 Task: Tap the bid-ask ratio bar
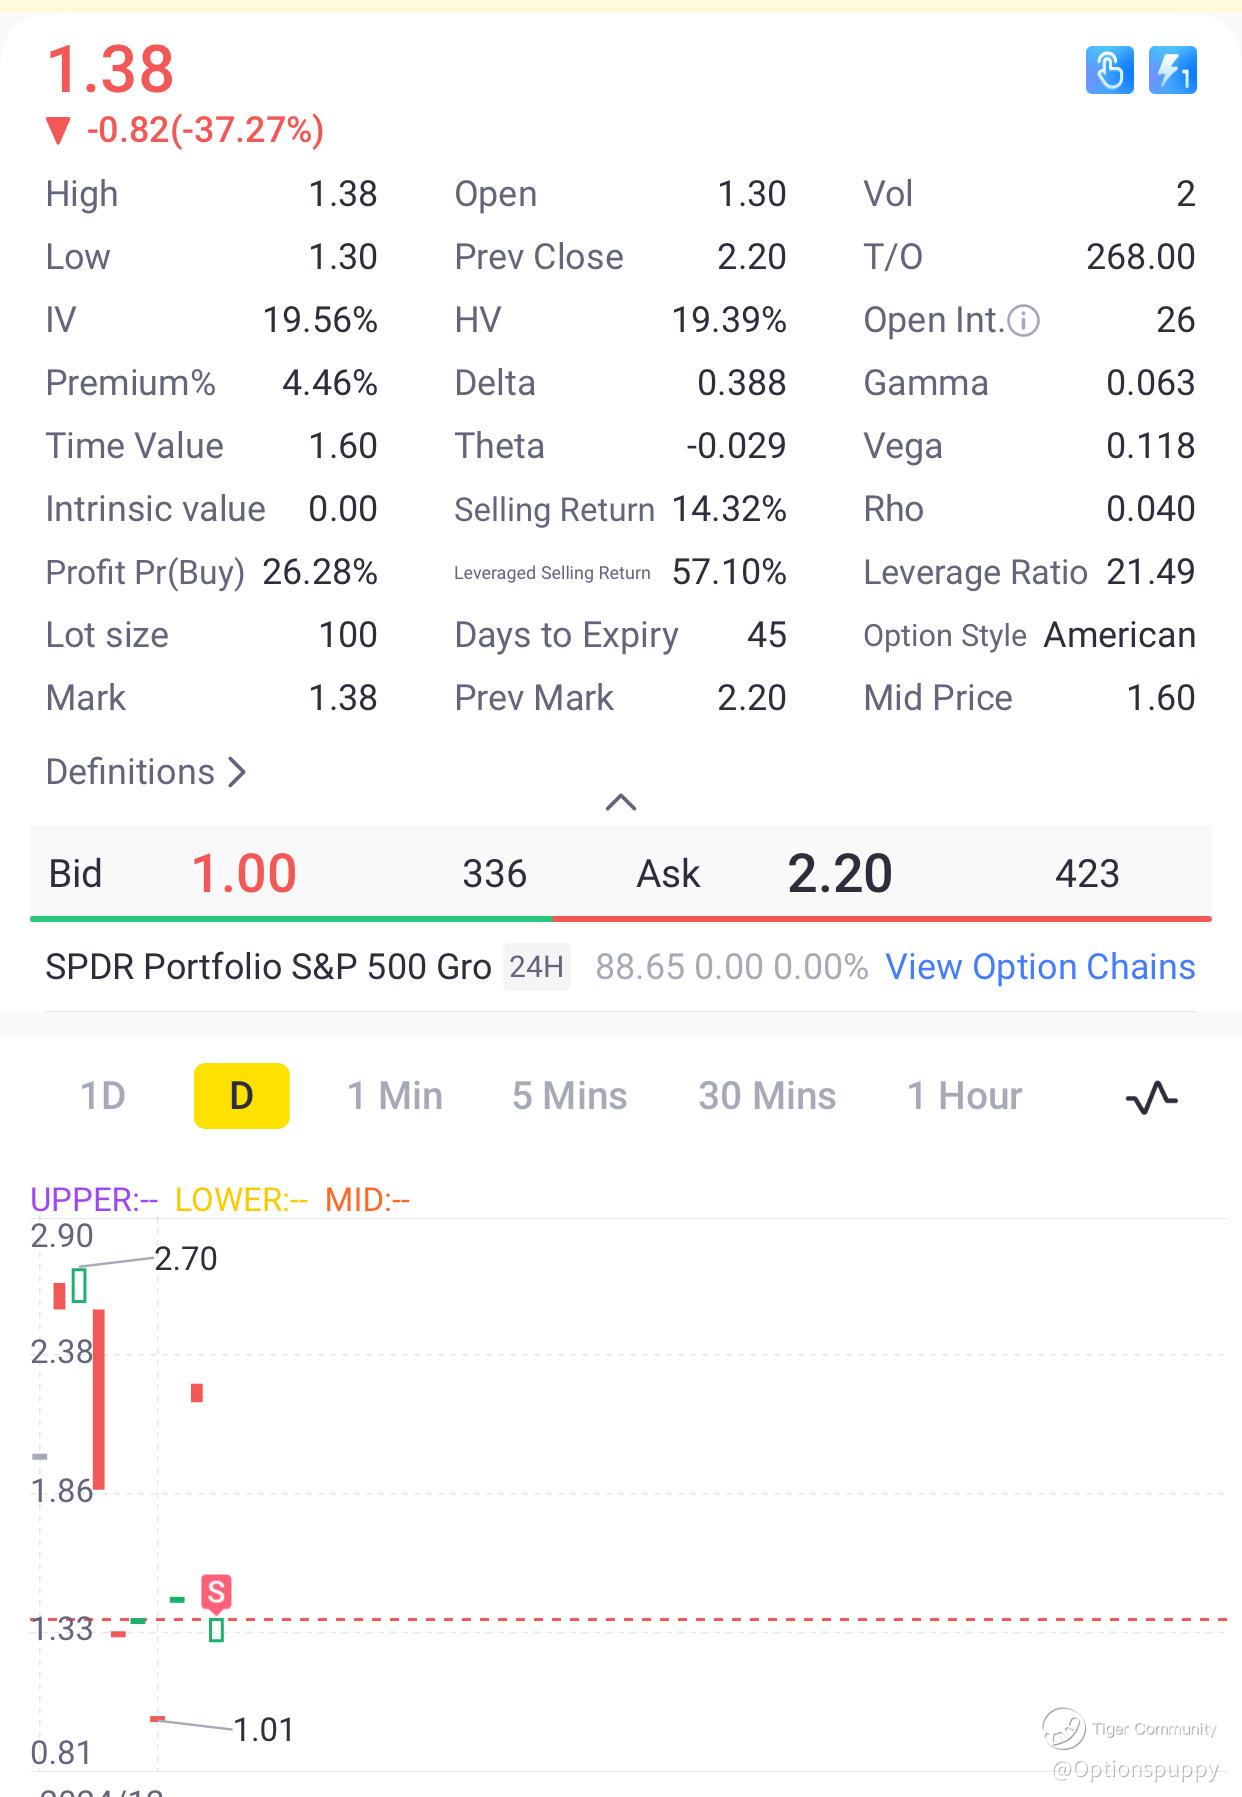point(621,918)
